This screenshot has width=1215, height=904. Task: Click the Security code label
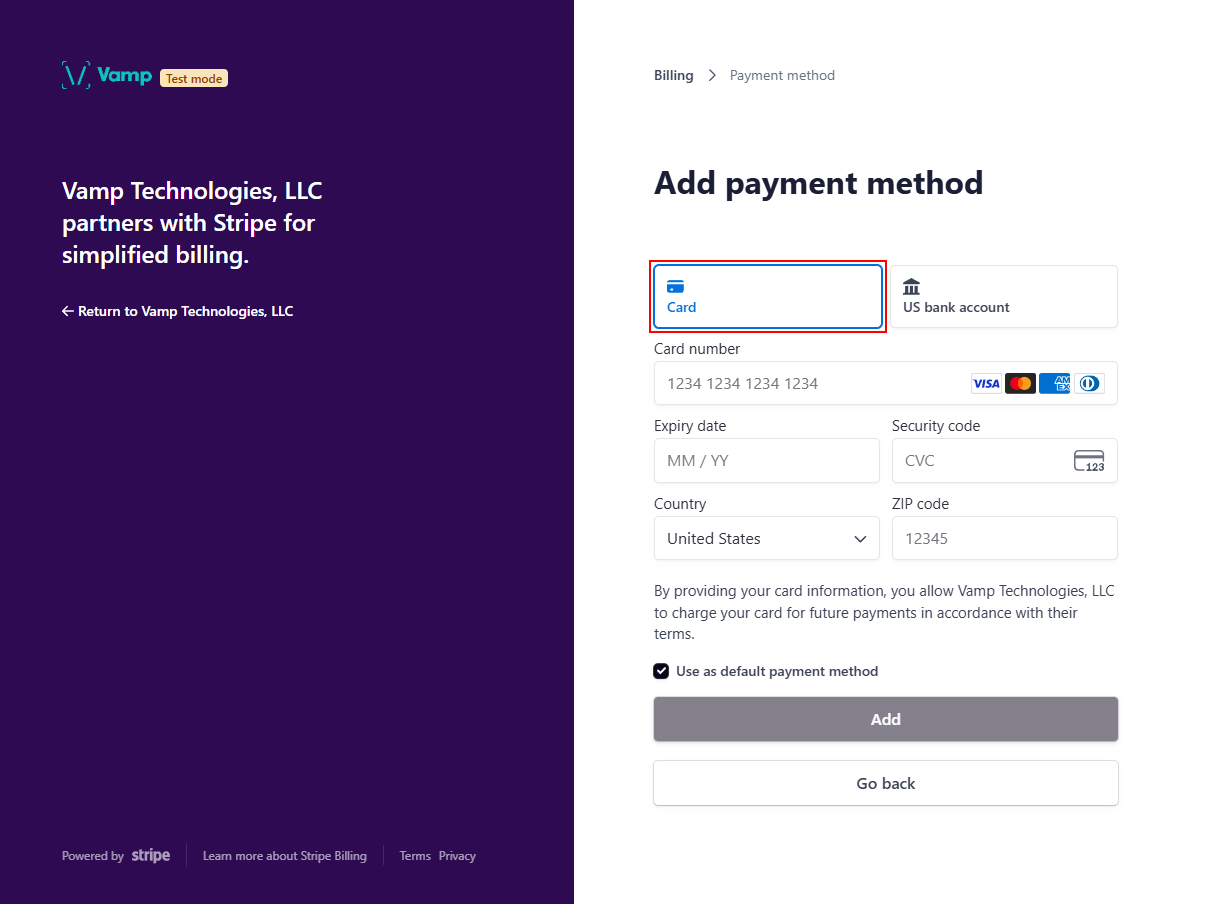tap(936, 426)
